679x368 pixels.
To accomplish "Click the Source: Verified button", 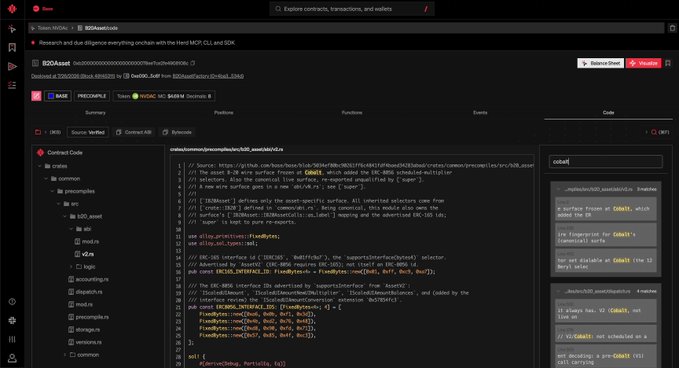I will tap(88, 132).
